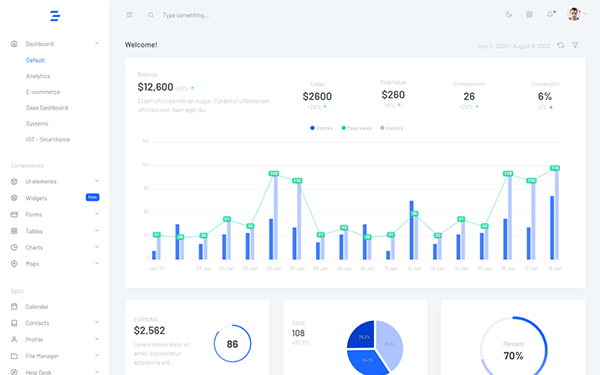Open the apps grid icon in header
Image resolution: width=600 pixels, height=375 pixels.
(x=529, y=15)
